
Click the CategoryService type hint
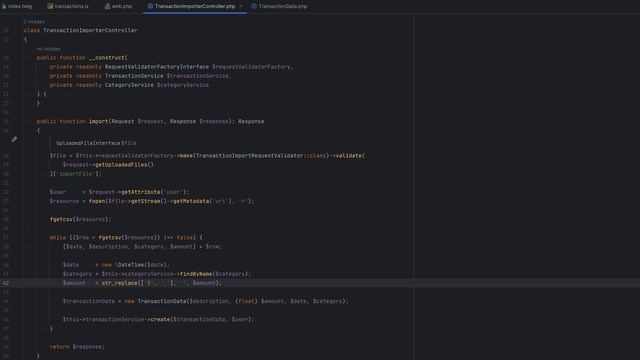pos(129,85)
